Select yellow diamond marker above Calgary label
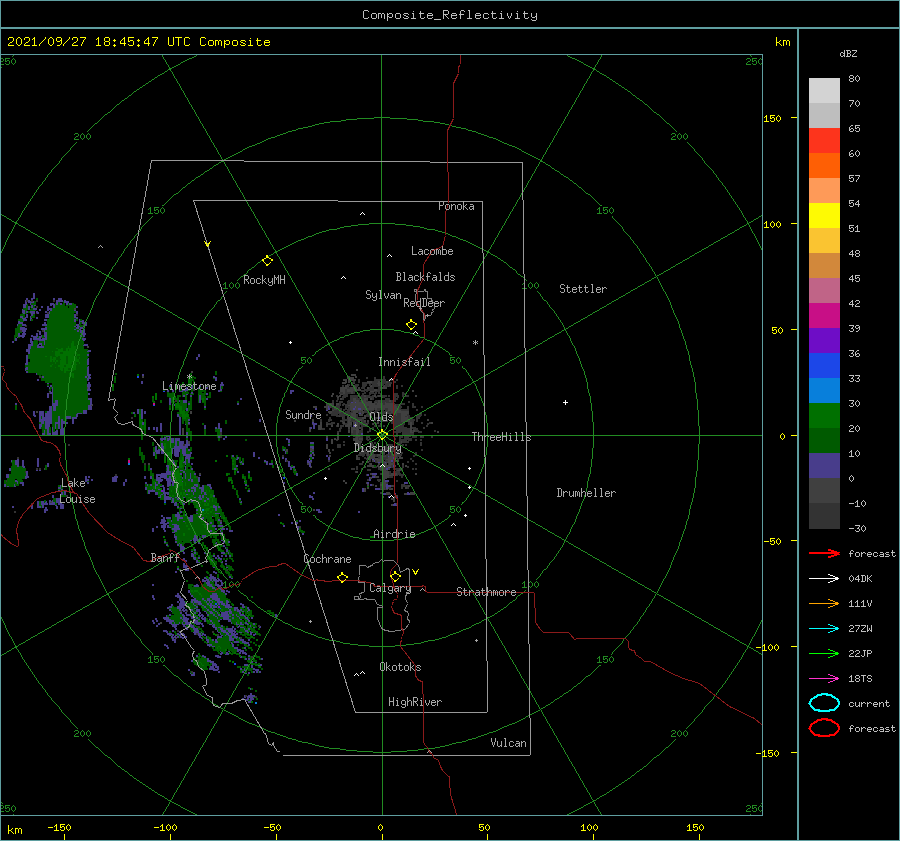 pos(395,576)
